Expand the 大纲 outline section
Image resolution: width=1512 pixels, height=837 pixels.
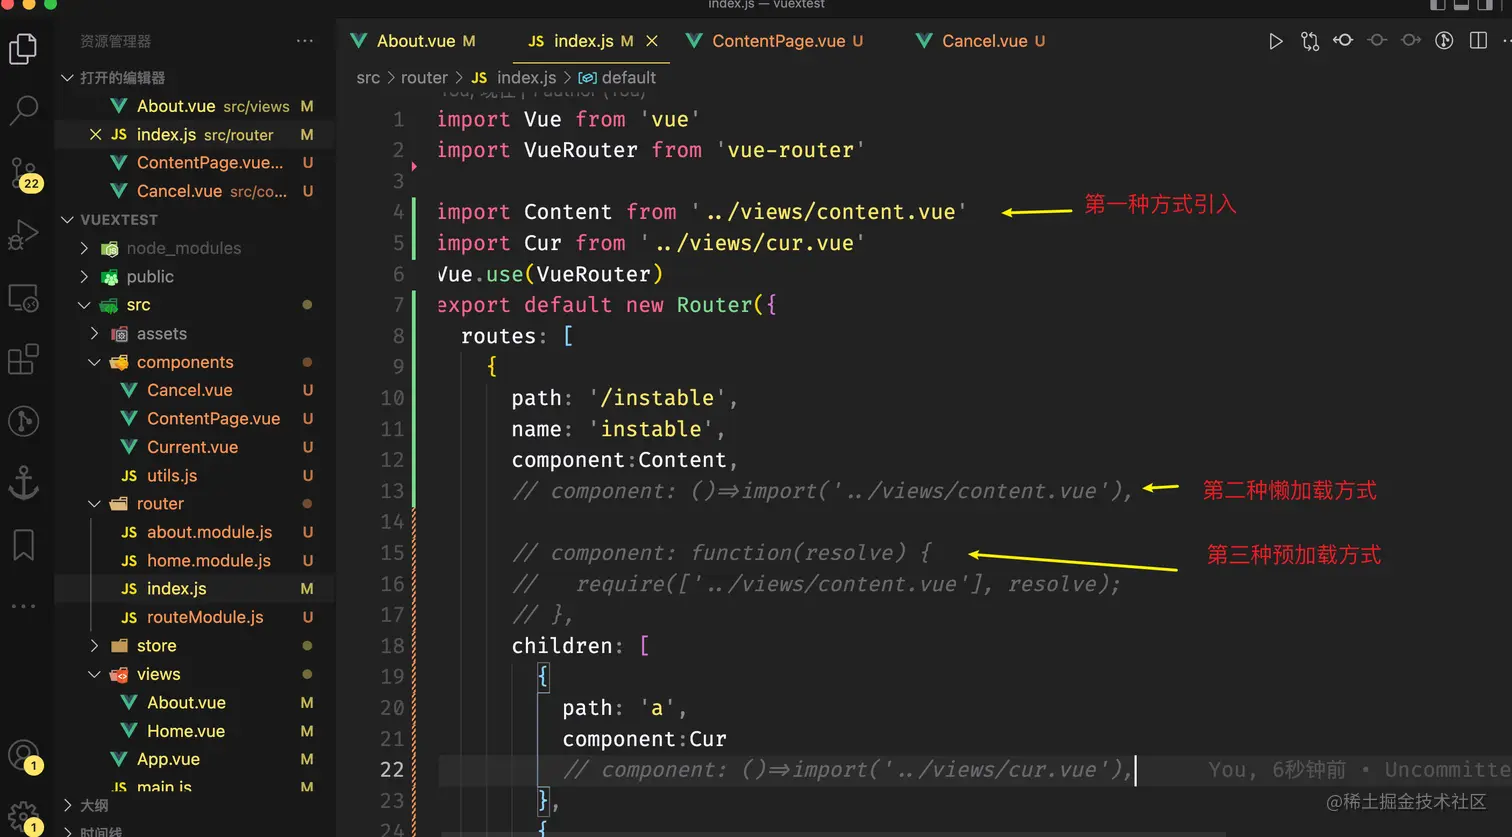[67, 805]
